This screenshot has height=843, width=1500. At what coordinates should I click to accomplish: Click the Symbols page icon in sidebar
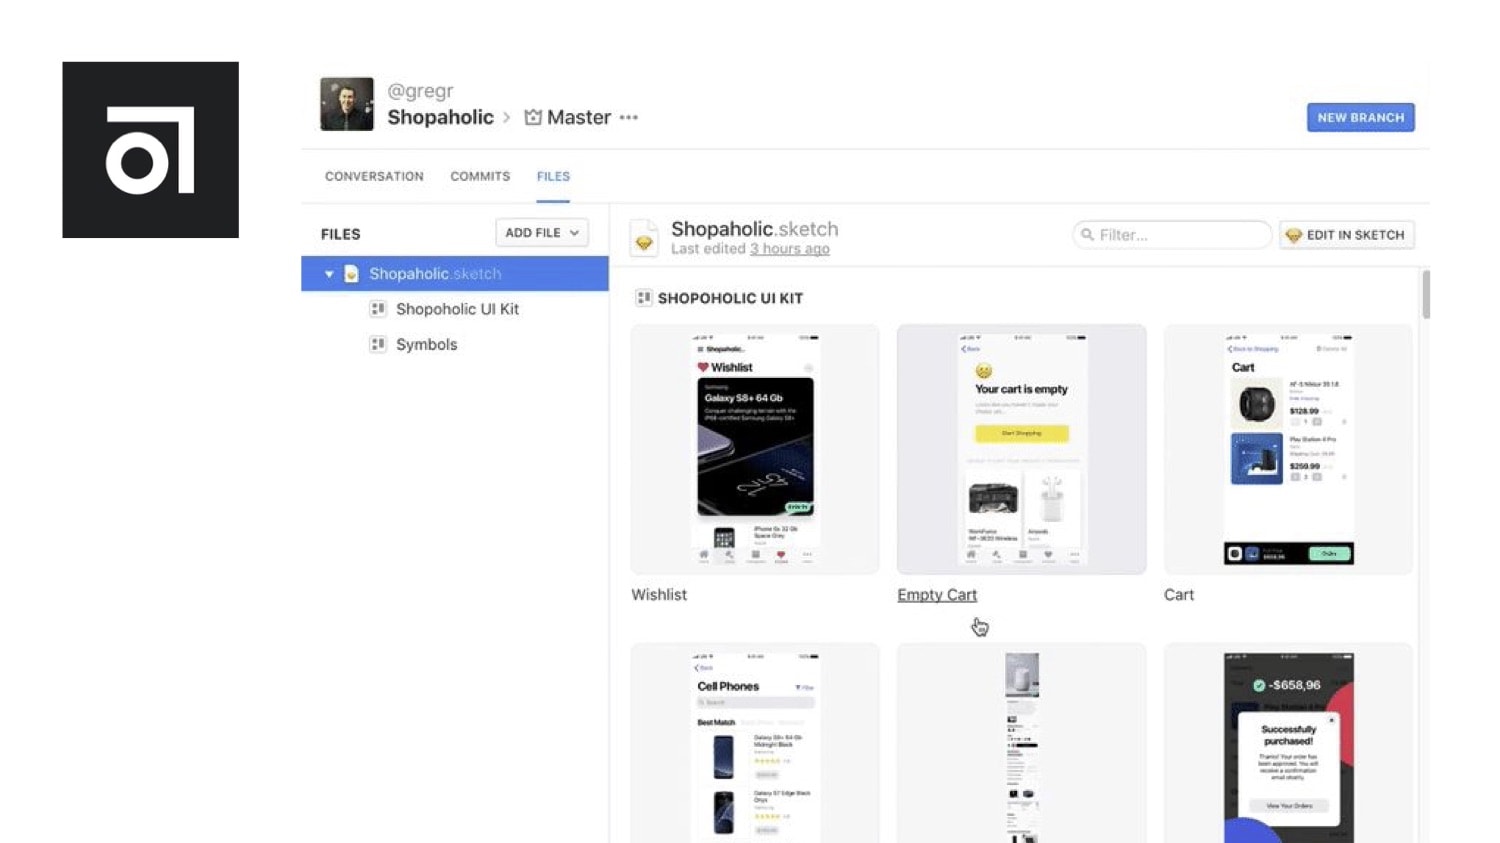(378, 344)
